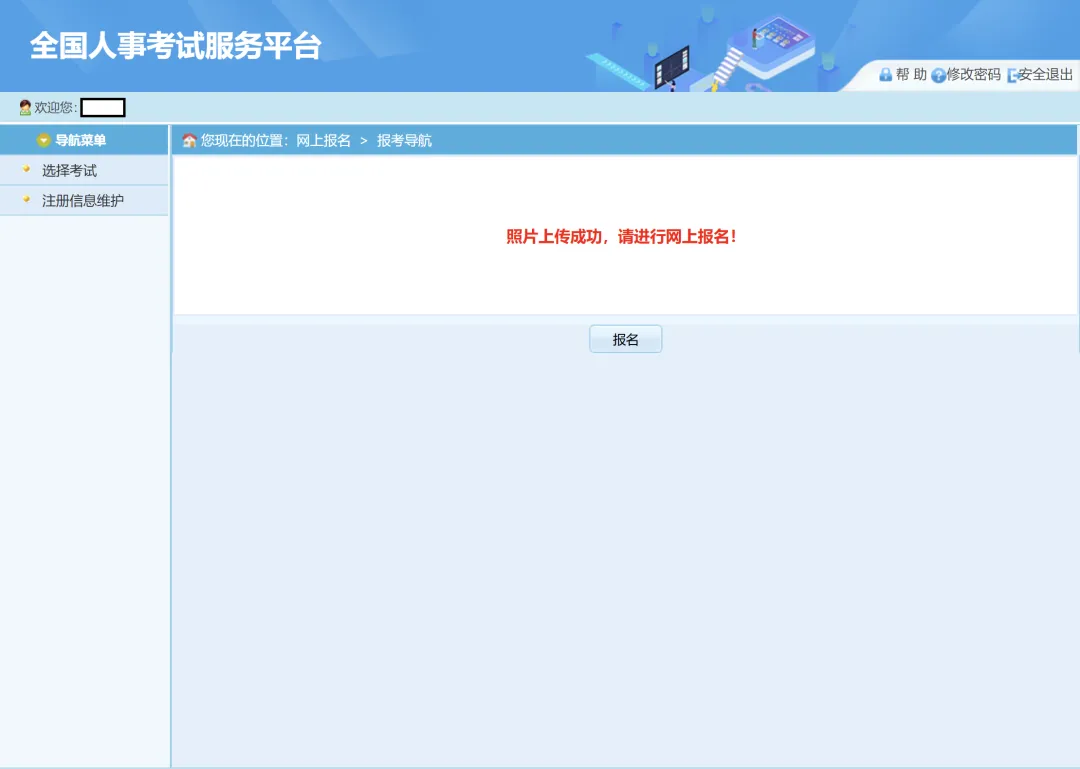点击修改密码前的问号圆形图标
Screen dimensions: 1080x769
(x=937, y=74)
